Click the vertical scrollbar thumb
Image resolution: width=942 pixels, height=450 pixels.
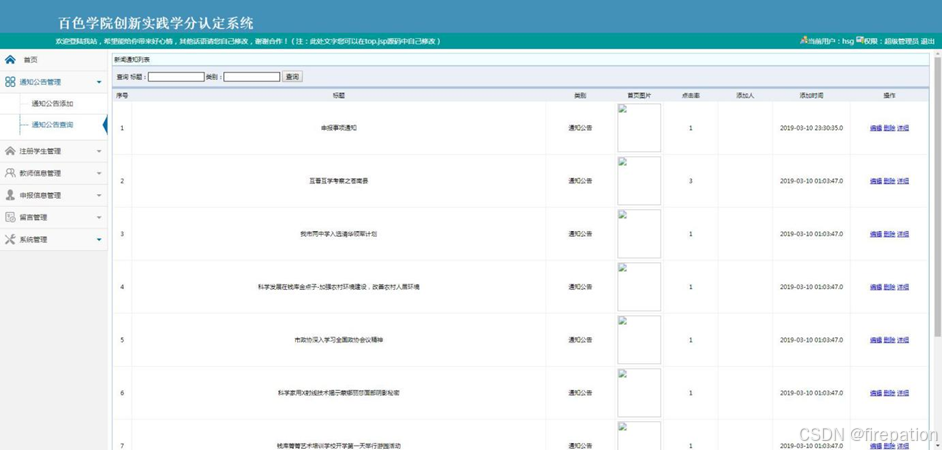click(937, 198)
